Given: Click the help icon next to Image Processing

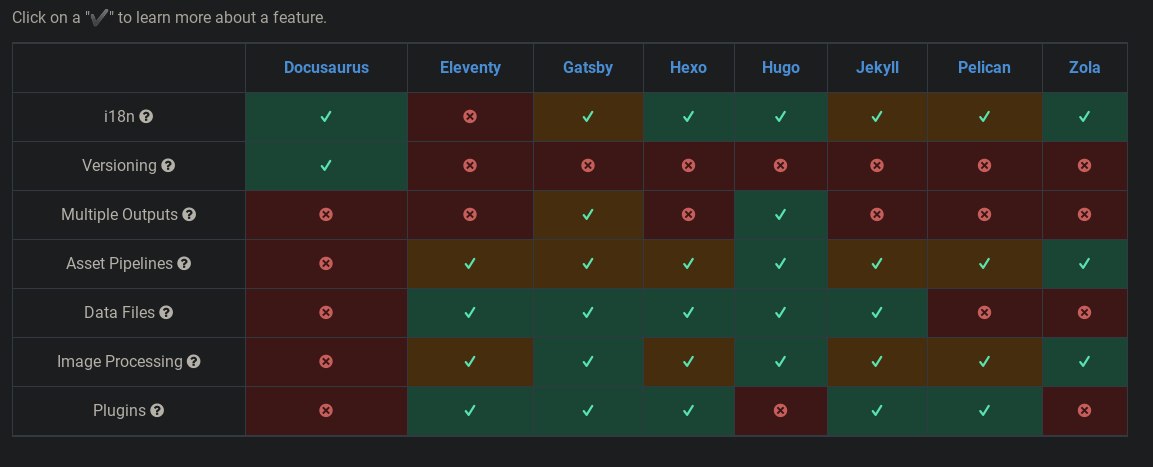Looking at the screenshot, I should (x=193, y=362).
